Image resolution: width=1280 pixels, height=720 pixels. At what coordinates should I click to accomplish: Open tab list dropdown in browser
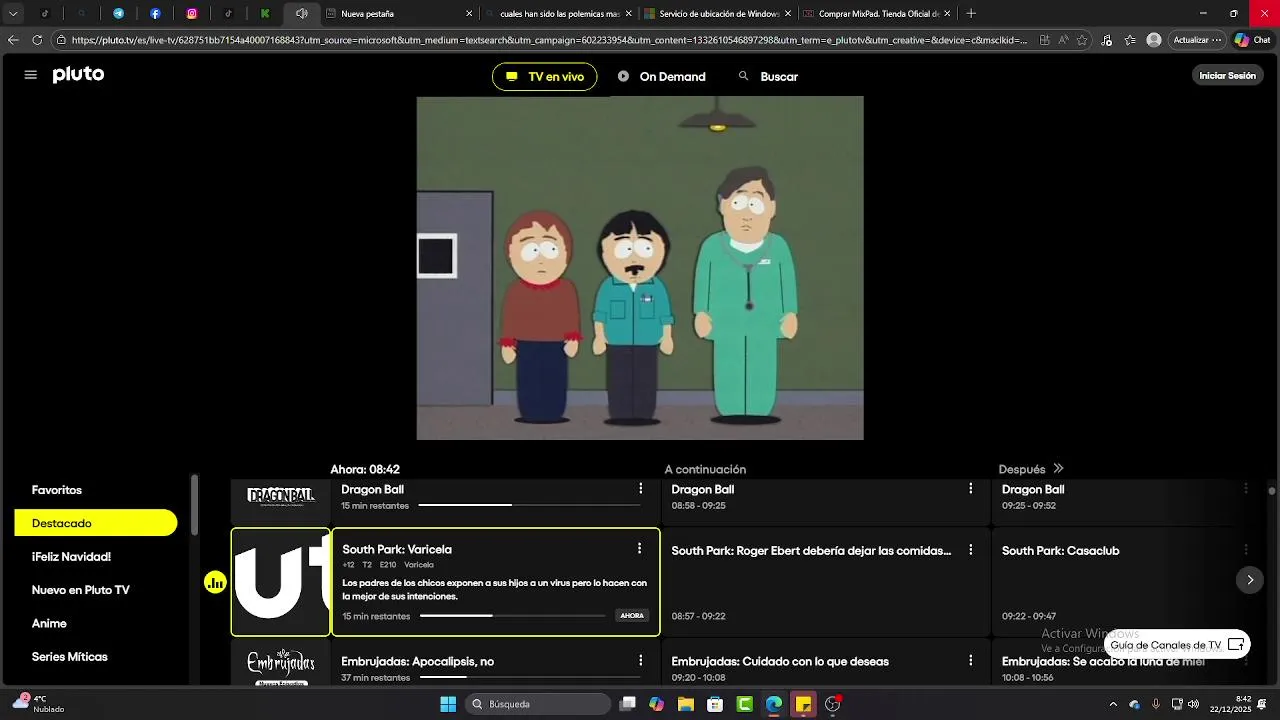[x=13, y=14]
